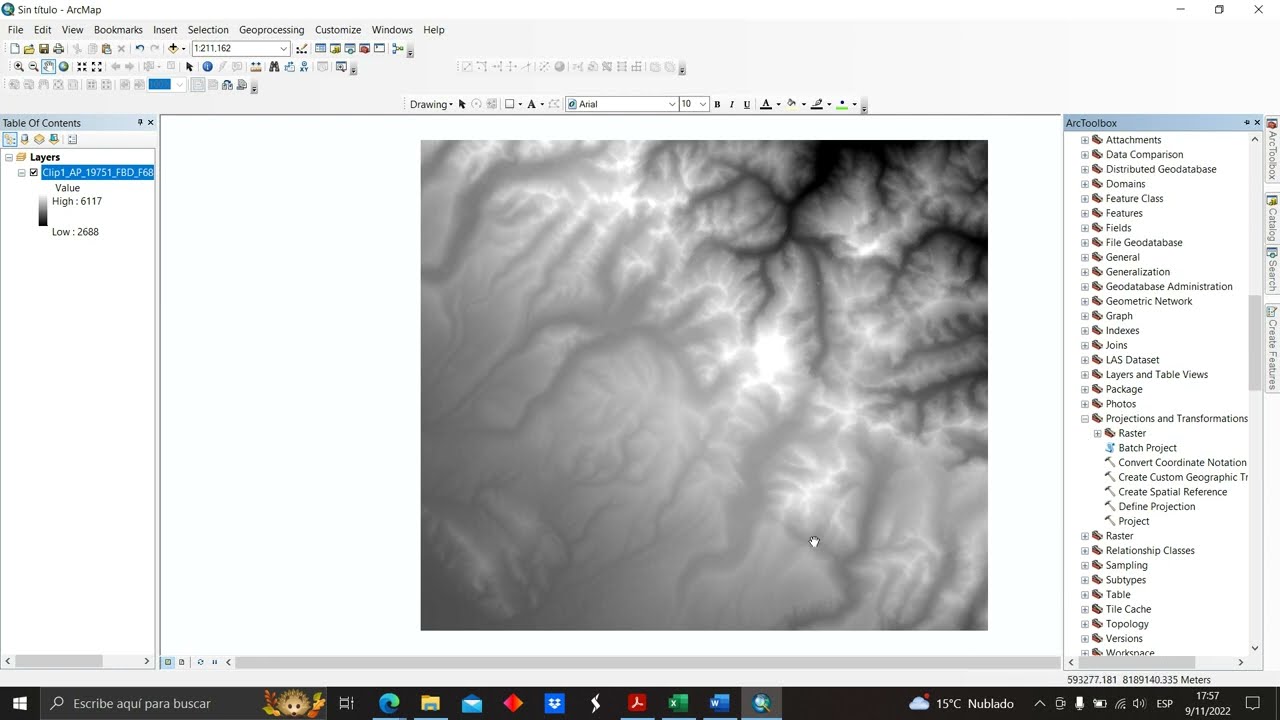
Task: Select the Zoom In tool
Action: click(x=18, y=67)
